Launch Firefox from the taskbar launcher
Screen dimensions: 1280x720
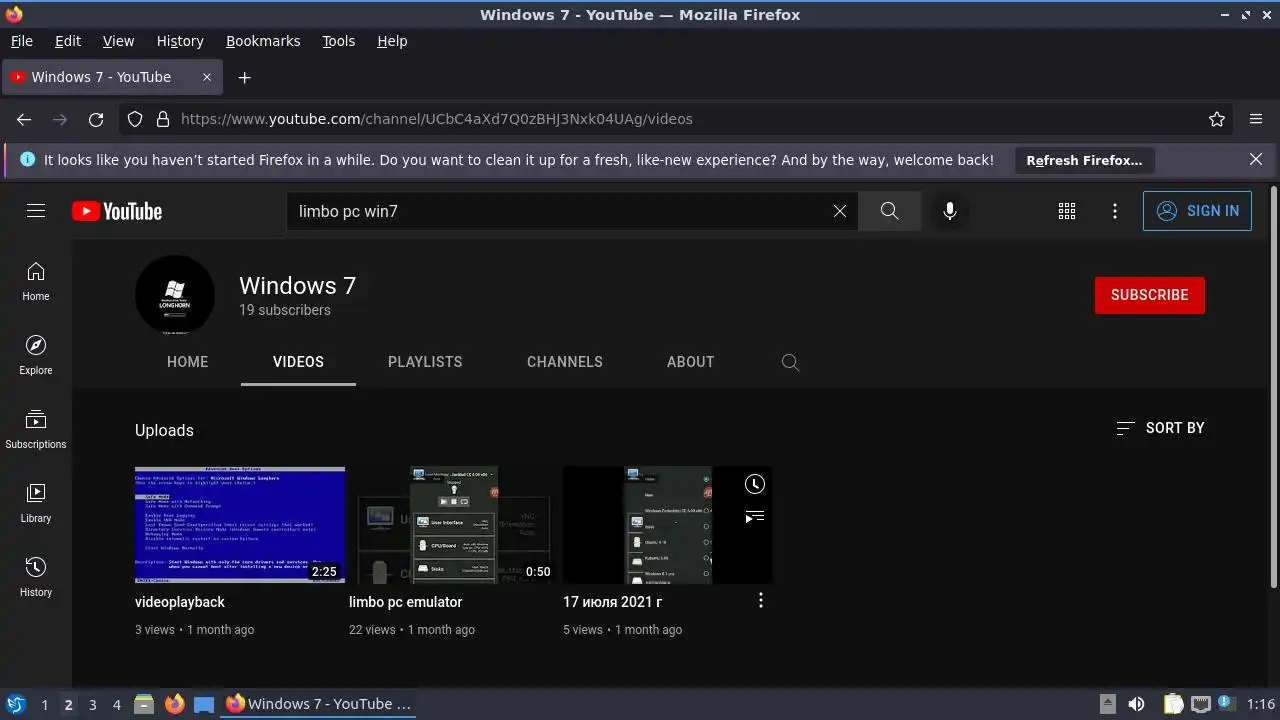pos(174,704)
